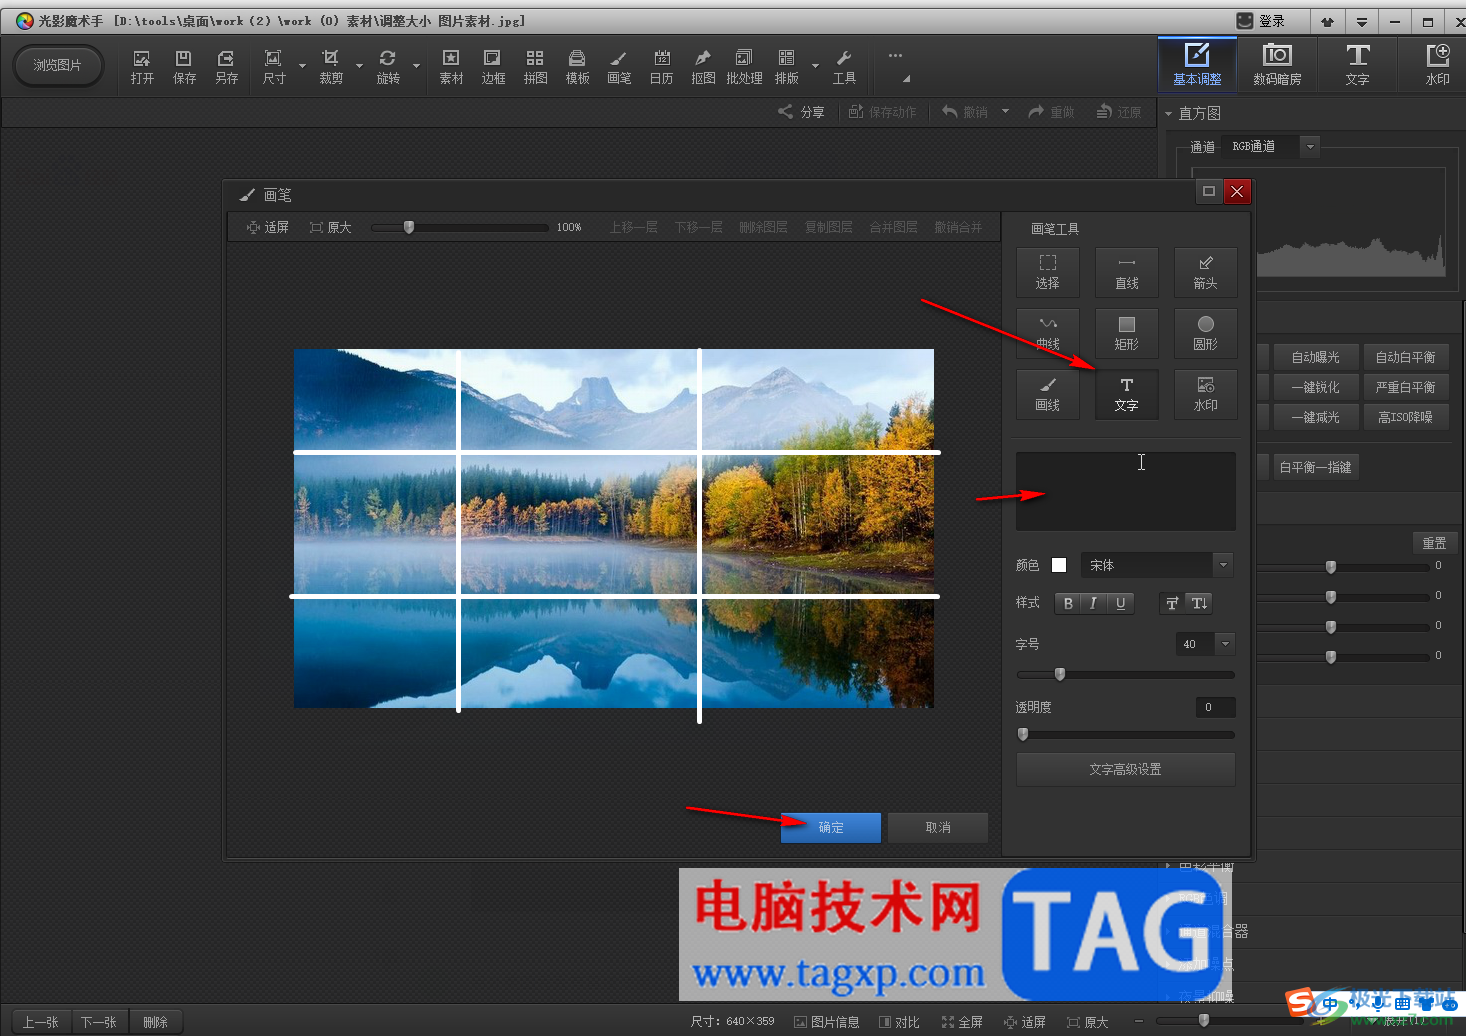Select the 选择 selection tool
This screenshot has height=1036, width=1466.
point(1047,273)
